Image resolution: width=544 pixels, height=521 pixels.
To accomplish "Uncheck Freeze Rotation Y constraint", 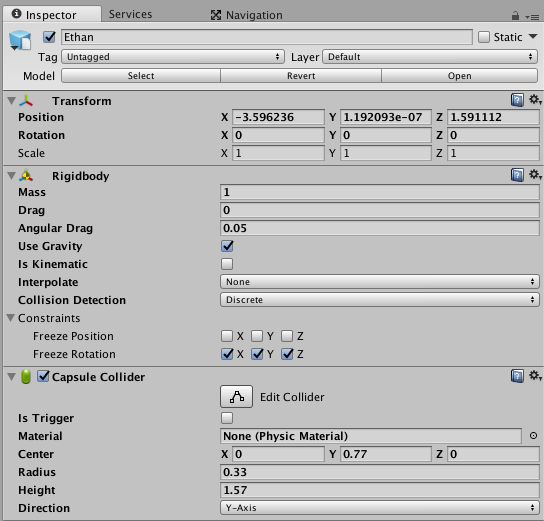I will coord(257,354).
